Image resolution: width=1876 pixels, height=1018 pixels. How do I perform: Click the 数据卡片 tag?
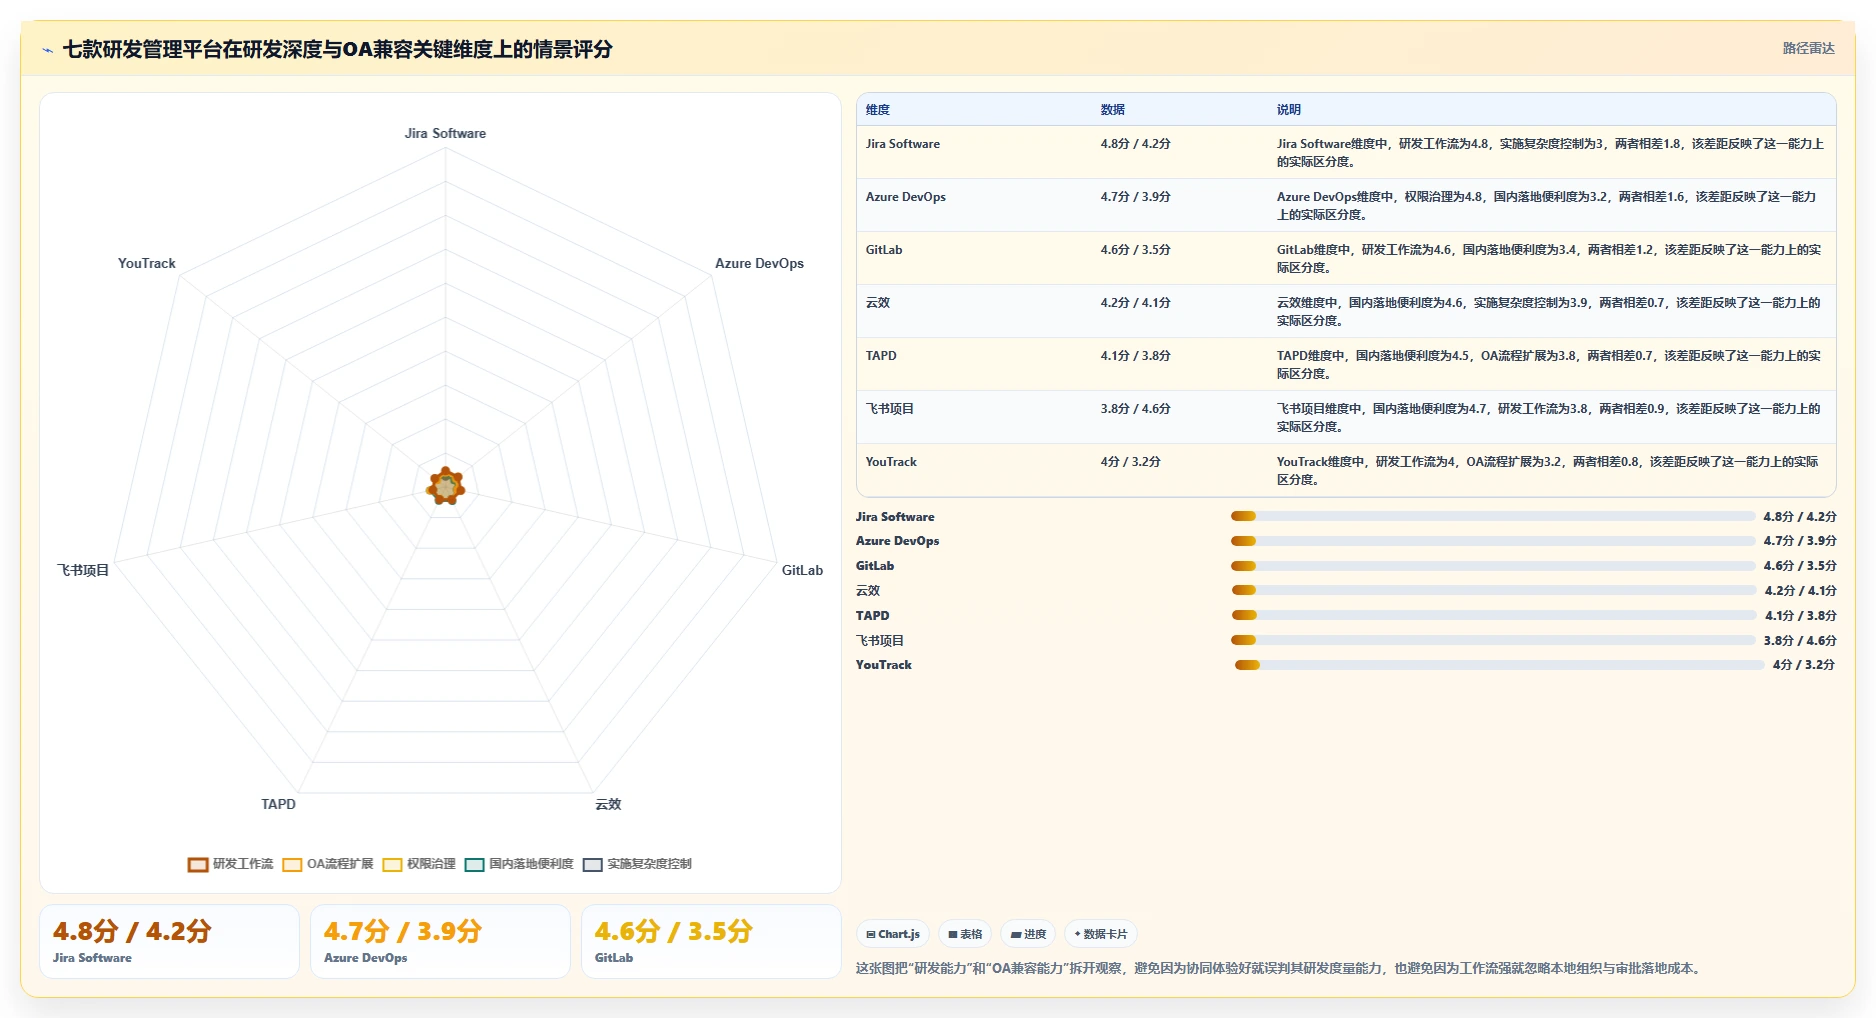click(x=1100, y=934)
